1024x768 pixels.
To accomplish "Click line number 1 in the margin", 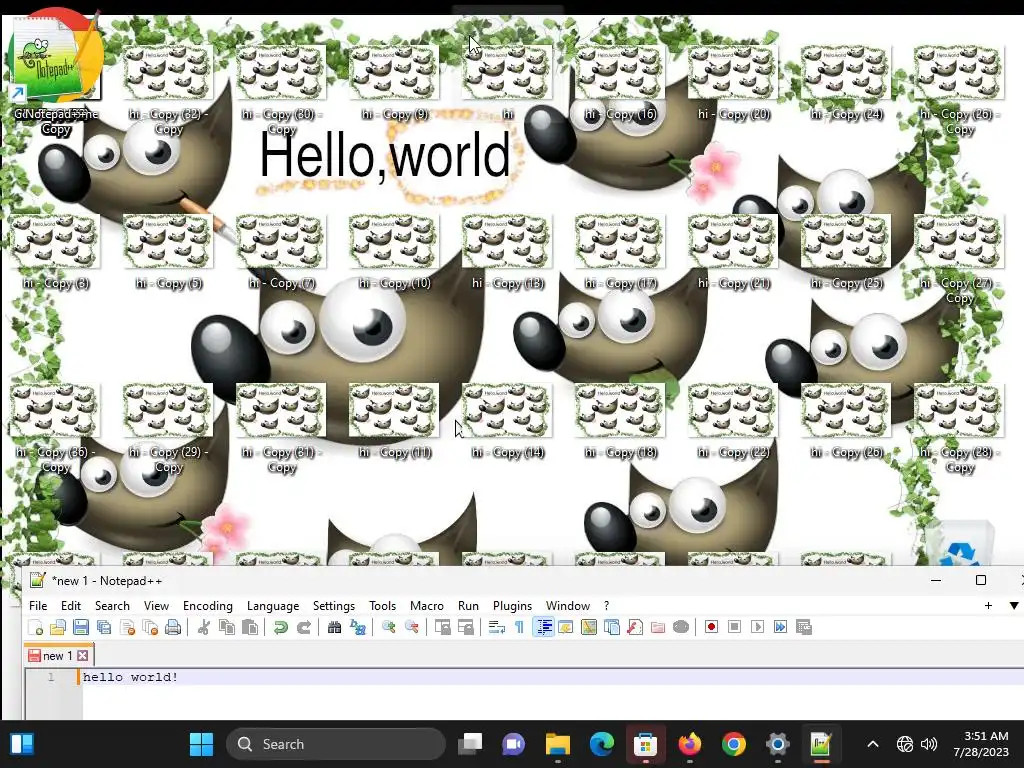I will pos(50,677).
